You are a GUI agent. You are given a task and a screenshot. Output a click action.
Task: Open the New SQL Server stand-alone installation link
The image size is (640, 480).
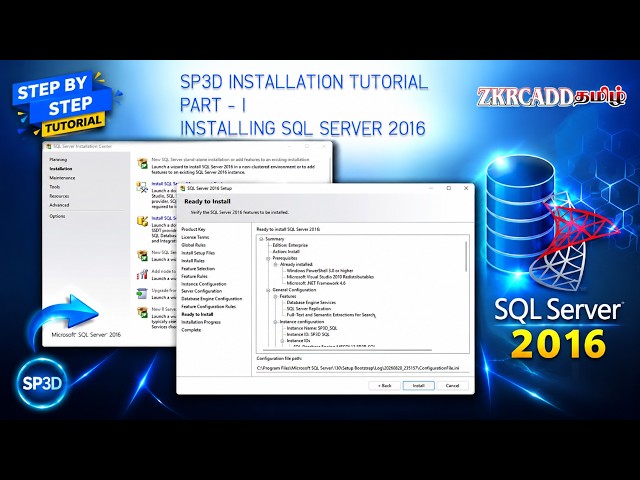coord(231,160)
